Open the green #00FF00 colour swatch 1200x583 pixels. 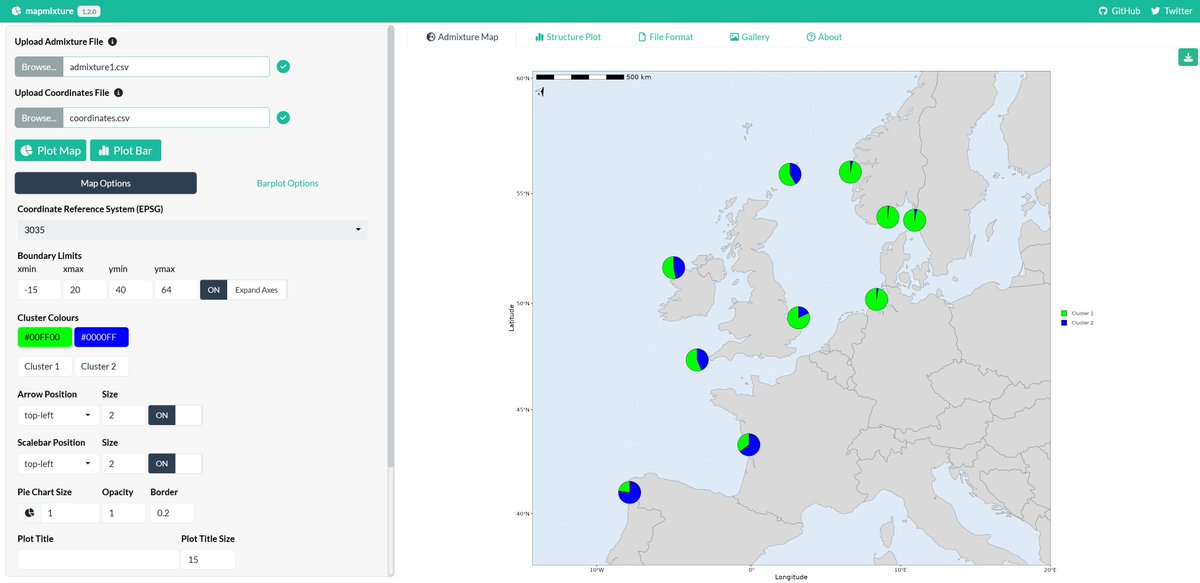(44, 337)
